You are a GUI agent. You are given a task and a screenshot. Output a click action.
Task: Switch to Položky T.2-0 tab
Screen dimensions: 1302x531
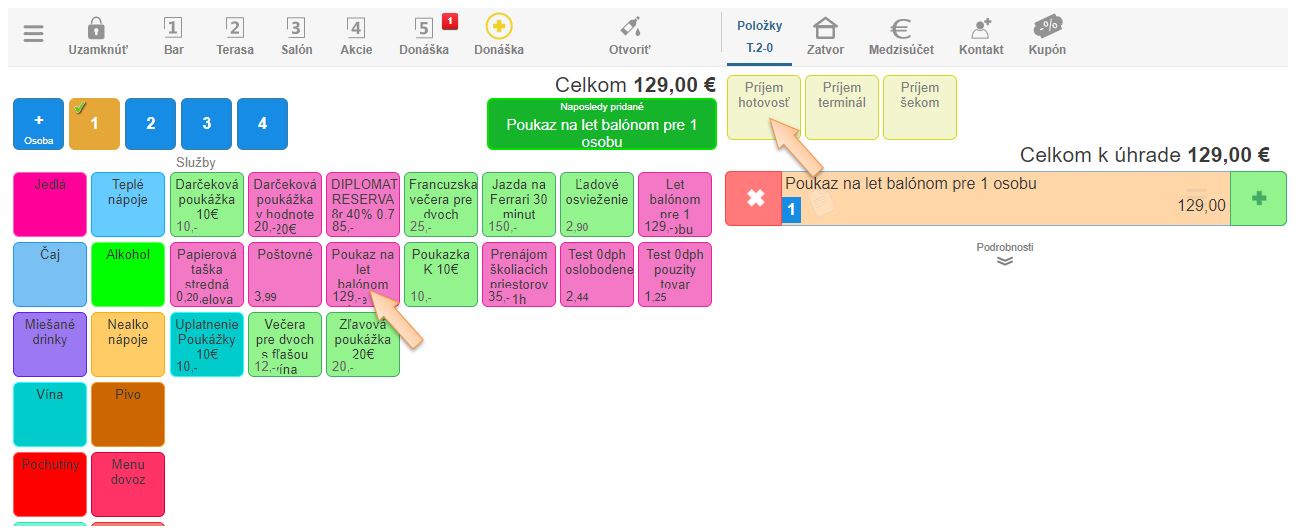click(x=759, y=35)
